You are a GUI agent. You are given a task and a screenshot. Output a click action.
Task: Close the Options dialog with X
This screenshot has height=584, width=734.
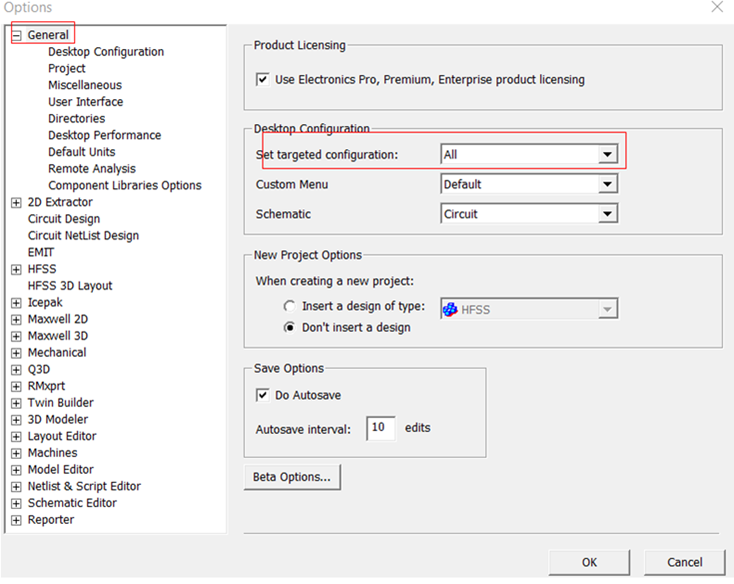click(717, 8)
